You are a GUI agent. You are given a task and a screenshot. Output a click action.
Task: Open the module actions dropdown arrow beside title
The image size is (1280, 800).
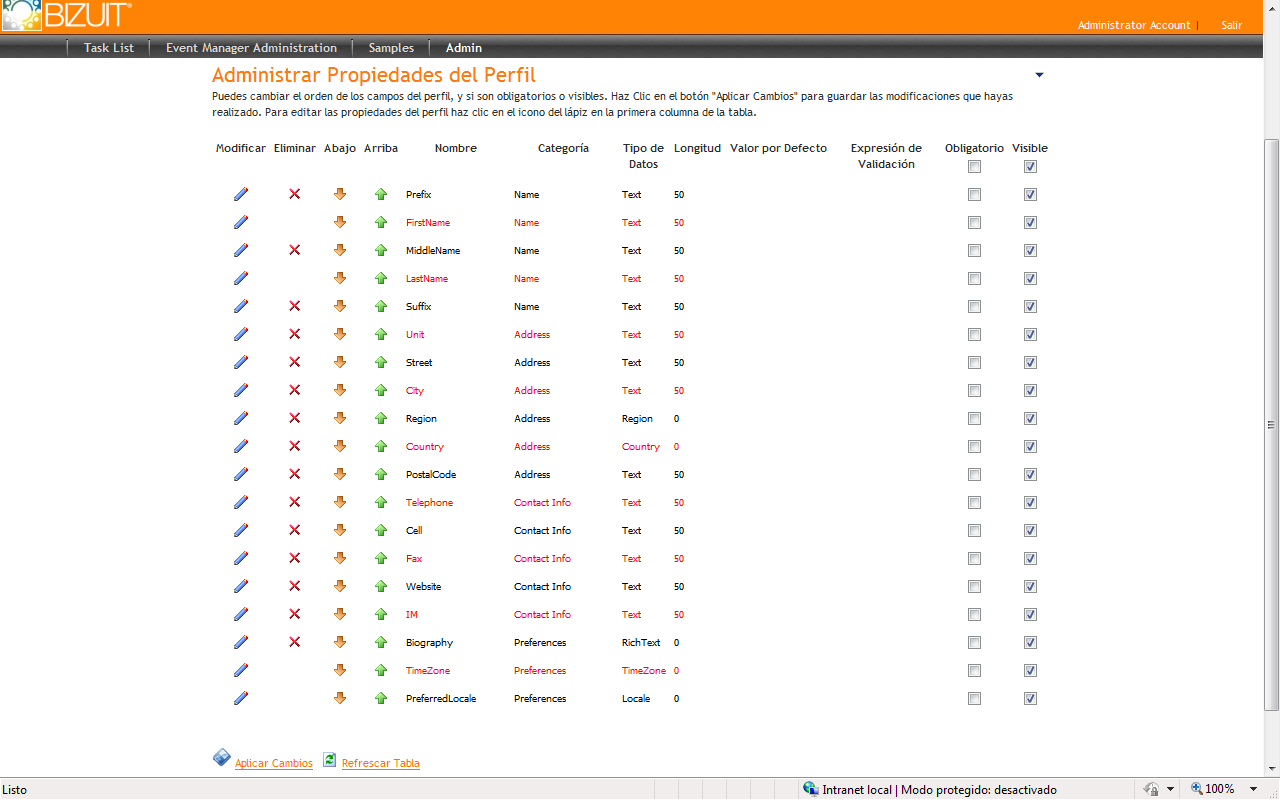point(1039,75)
